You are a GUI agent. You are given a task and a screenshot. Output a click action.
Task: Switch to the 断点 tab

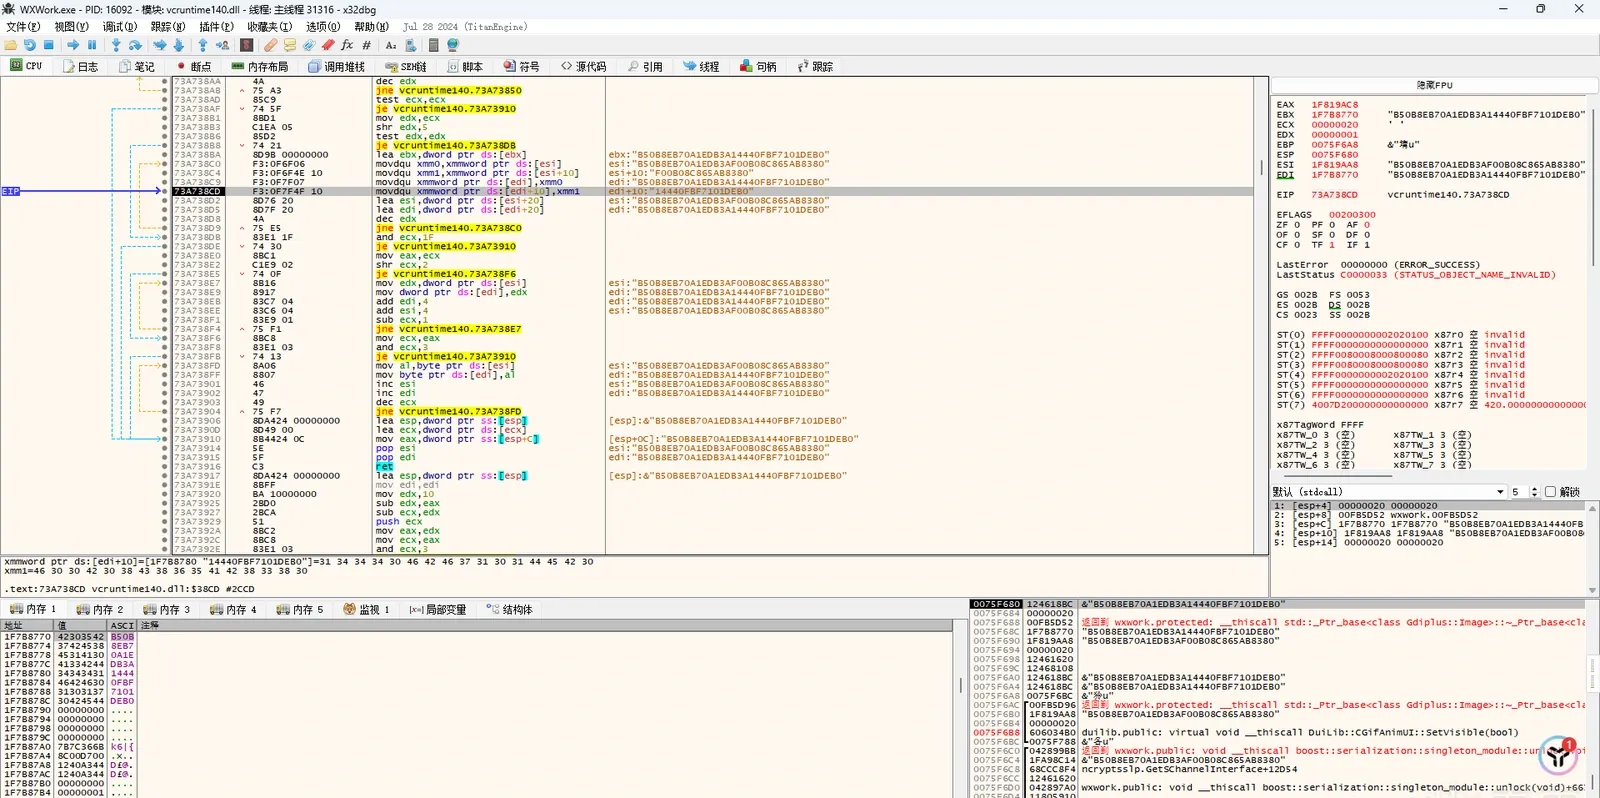193,67
